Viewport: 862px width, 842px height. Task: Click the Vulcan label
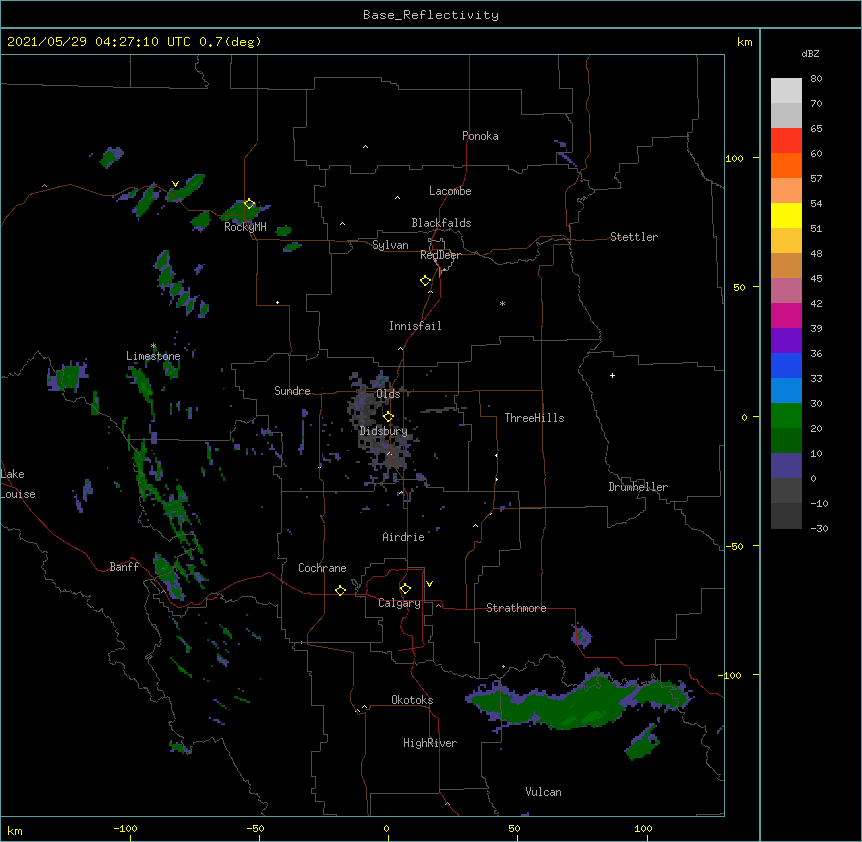pyautogui.click(x=543, y=792)
